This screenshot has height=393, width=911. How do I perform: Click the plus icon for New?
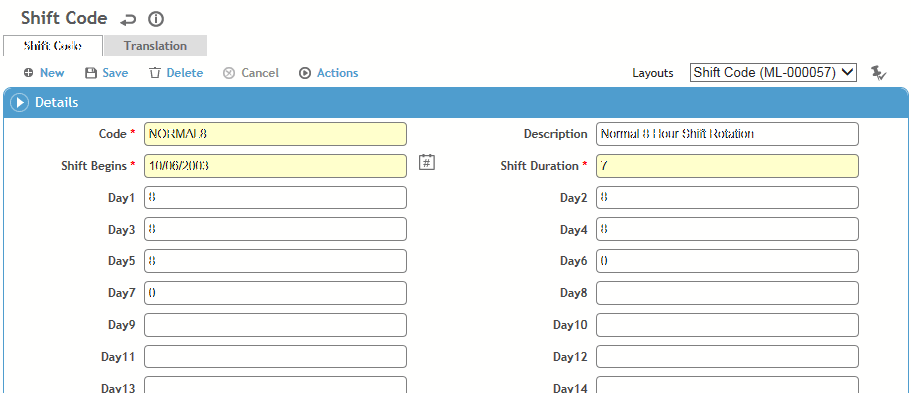coord(28,73)
